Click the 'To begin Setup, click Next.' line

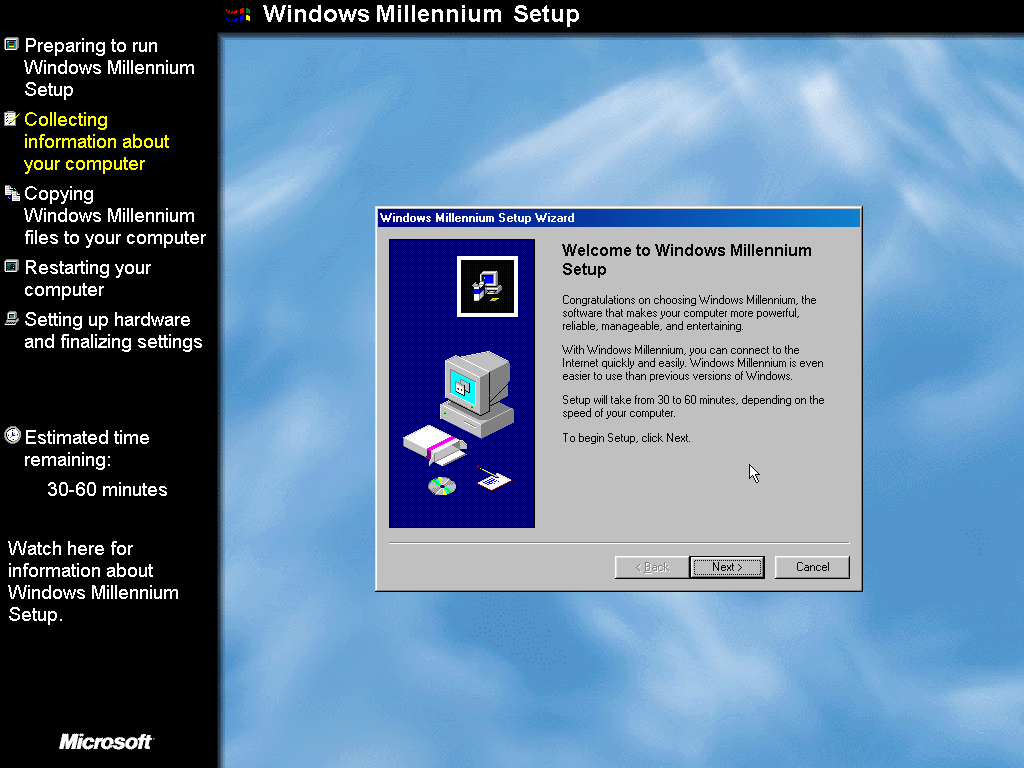point(626,438)
